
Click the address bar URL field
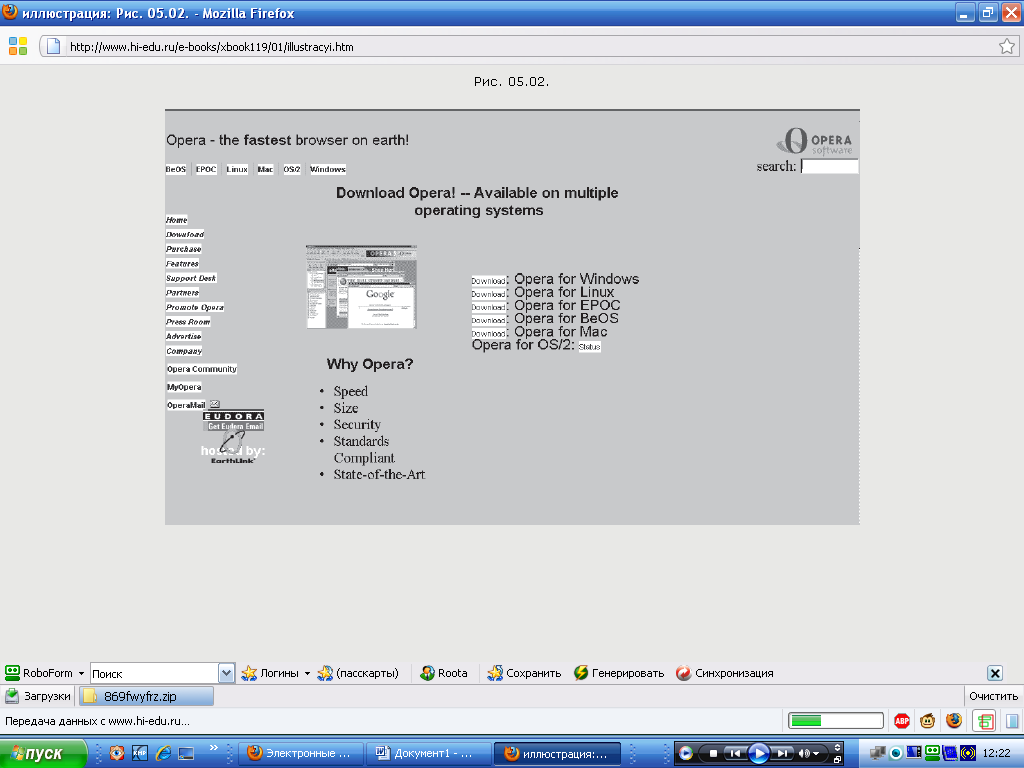pyautogui.click(x=529, y=46)
